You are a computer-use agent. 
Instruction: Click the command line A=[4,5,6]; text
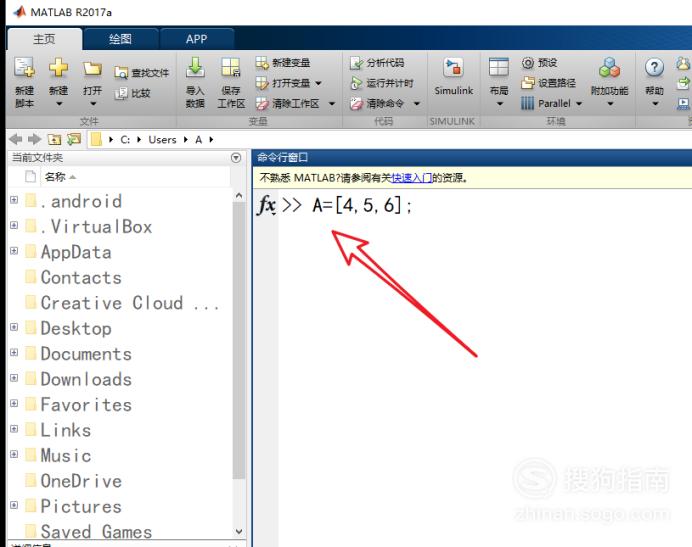pos(362,206)
